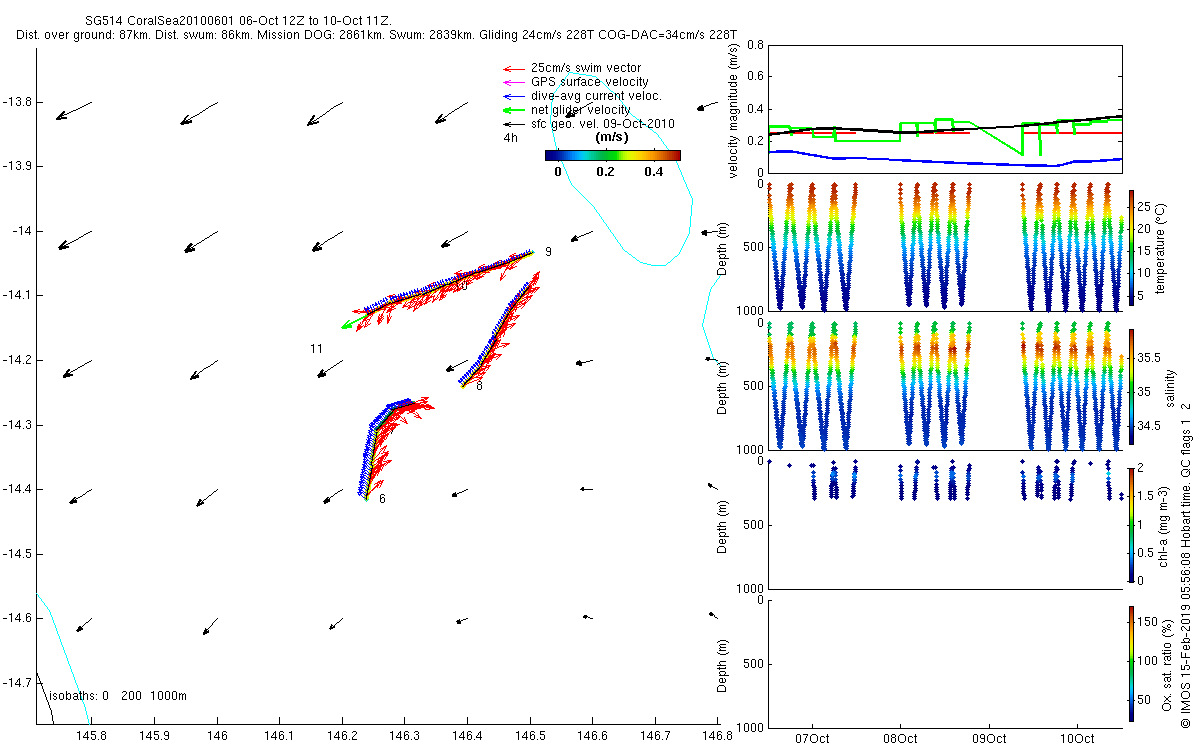Click longitude tick '145.9'
Viewport: 1200px width, 750px height.
click(x=155, y=736)
